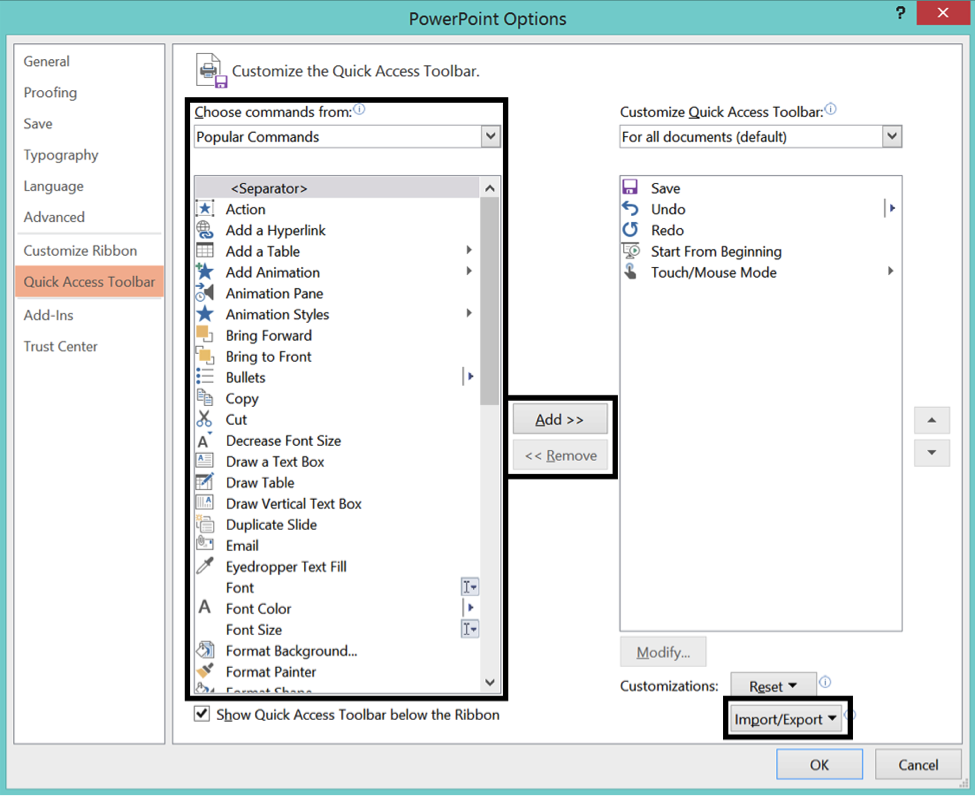Image resolution: width=975 pixels, height=796 pixels.
Task: Select the Eyedropper Text Fill command icon
Action: [x=207, y=566]
